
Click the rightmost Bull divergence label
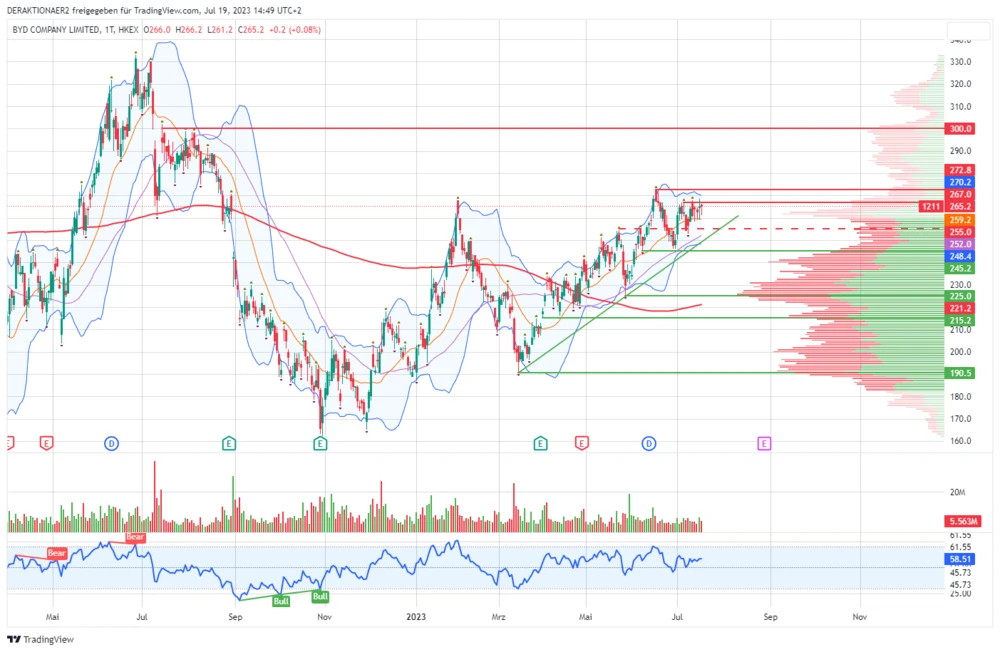coord(320,597)
